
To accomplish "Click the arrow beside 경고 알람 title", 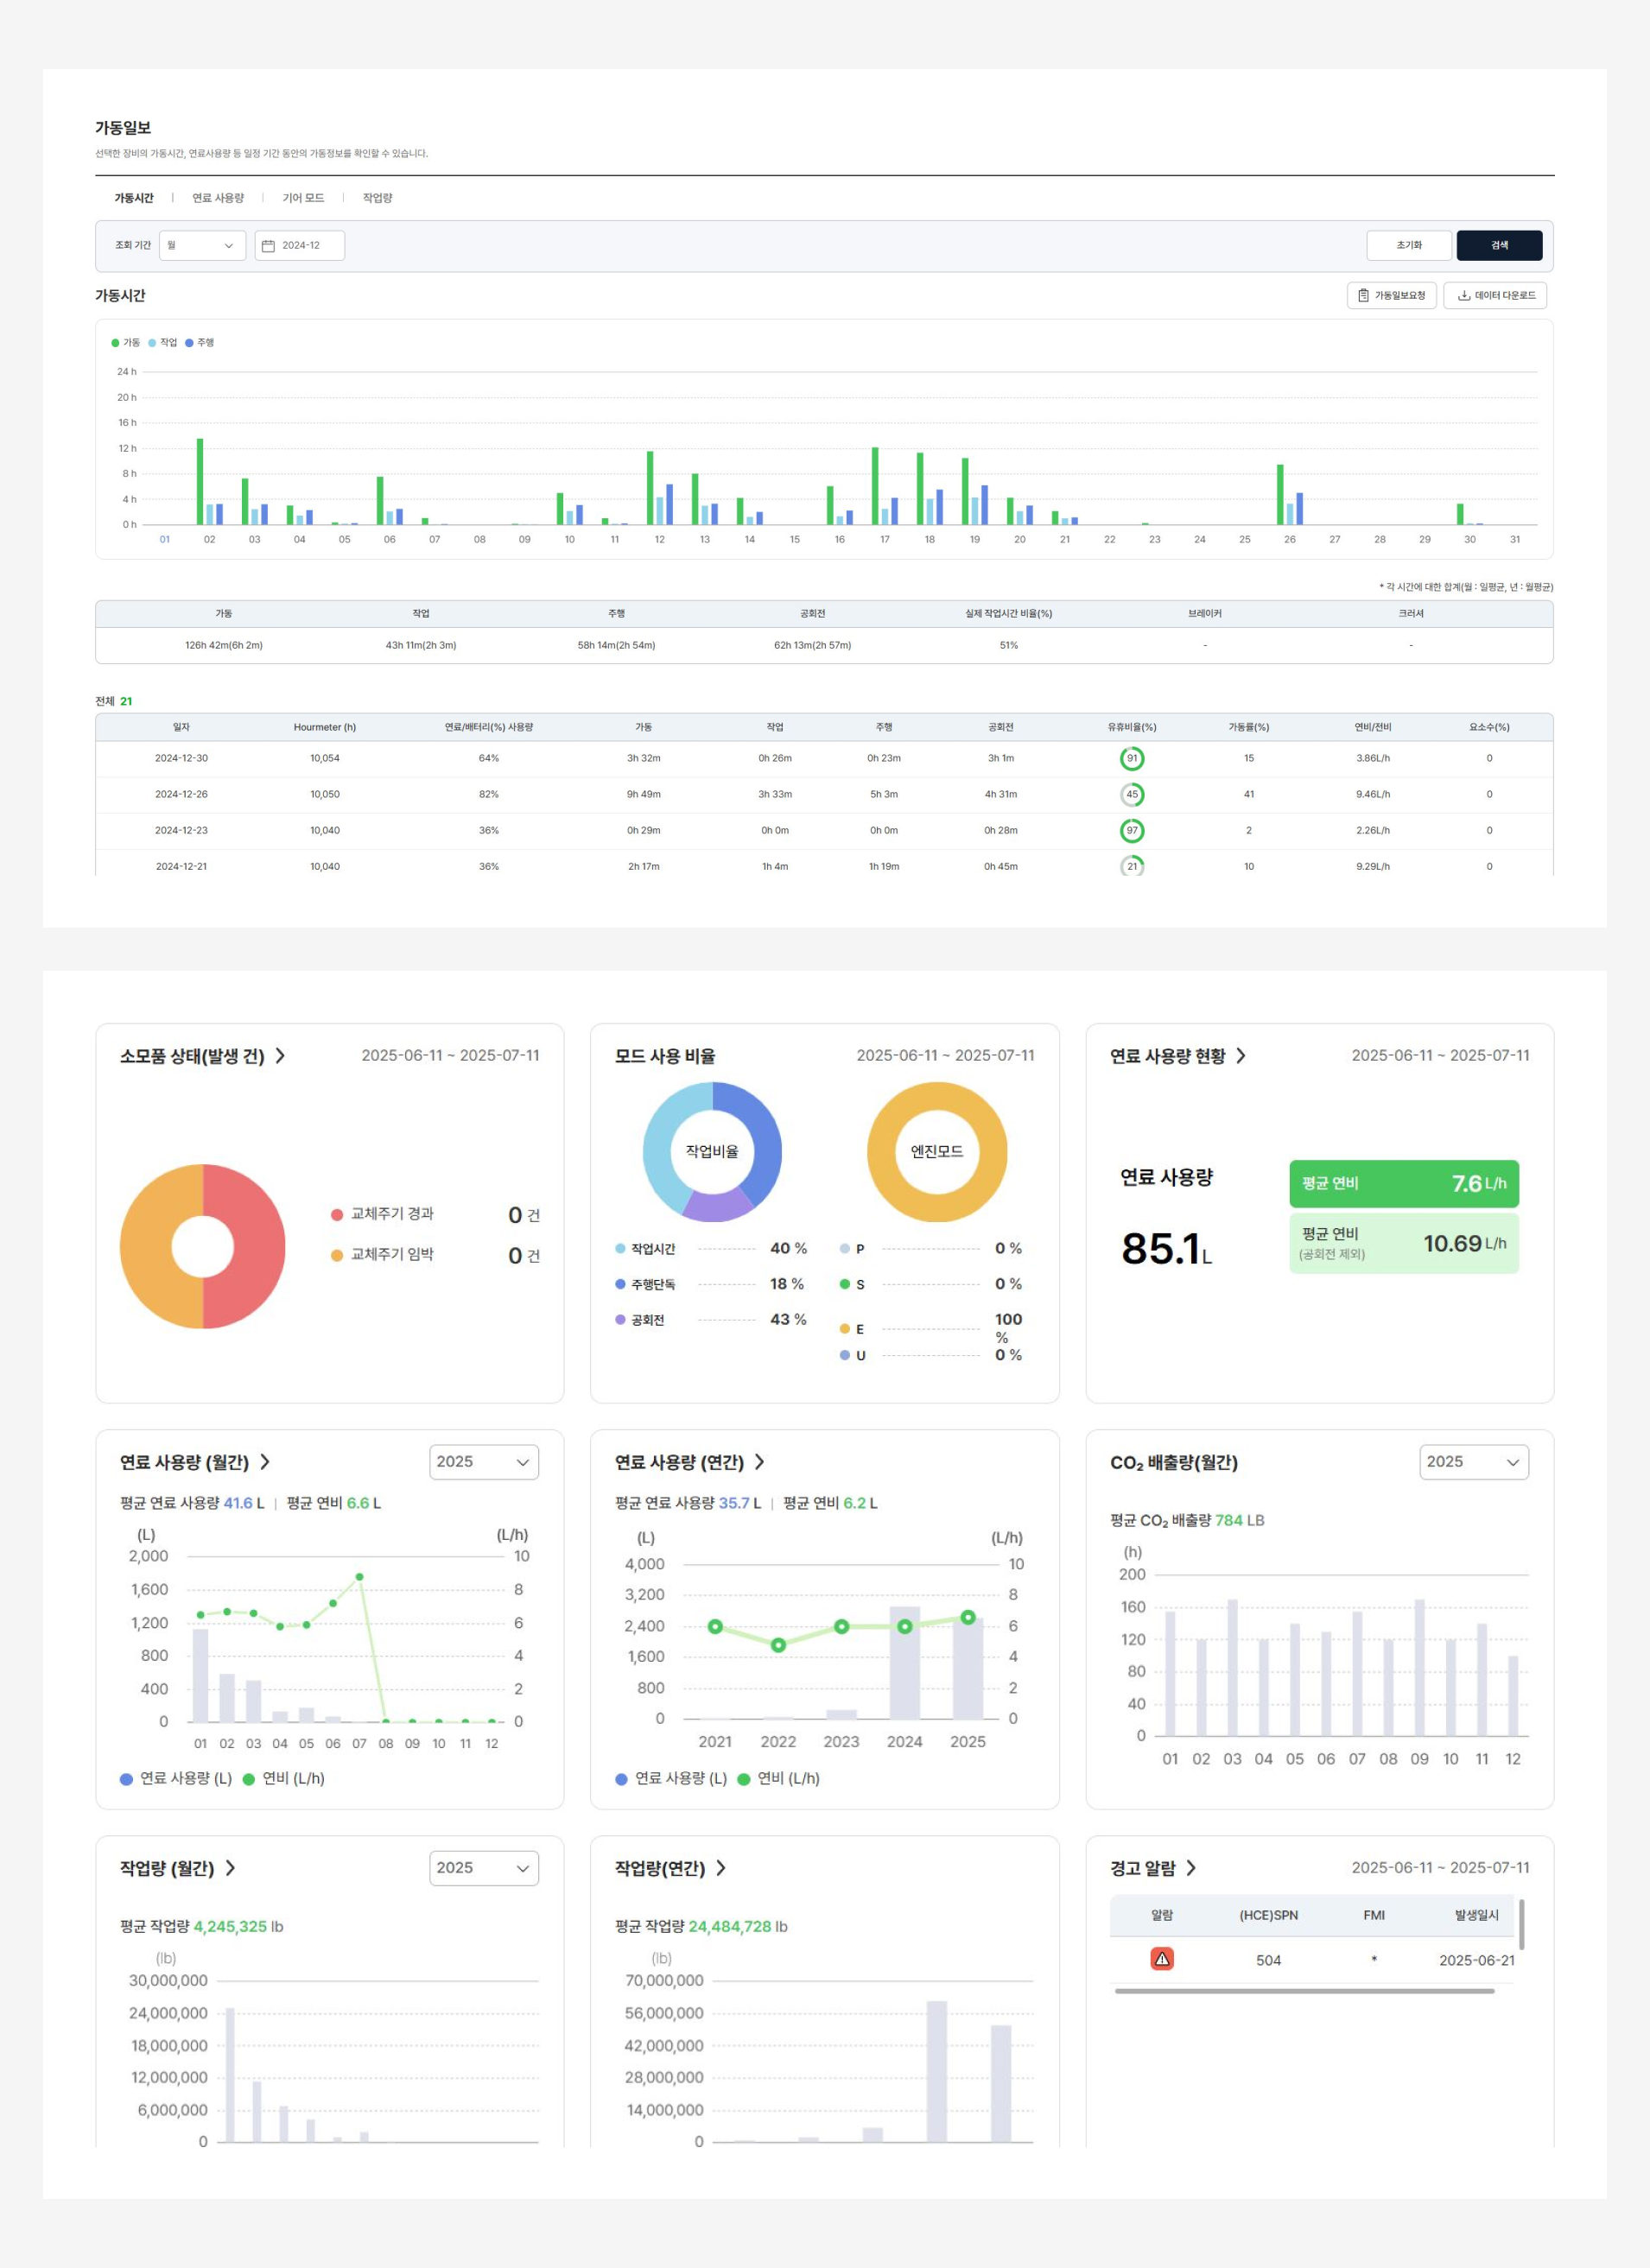I will point(1190,1868).
